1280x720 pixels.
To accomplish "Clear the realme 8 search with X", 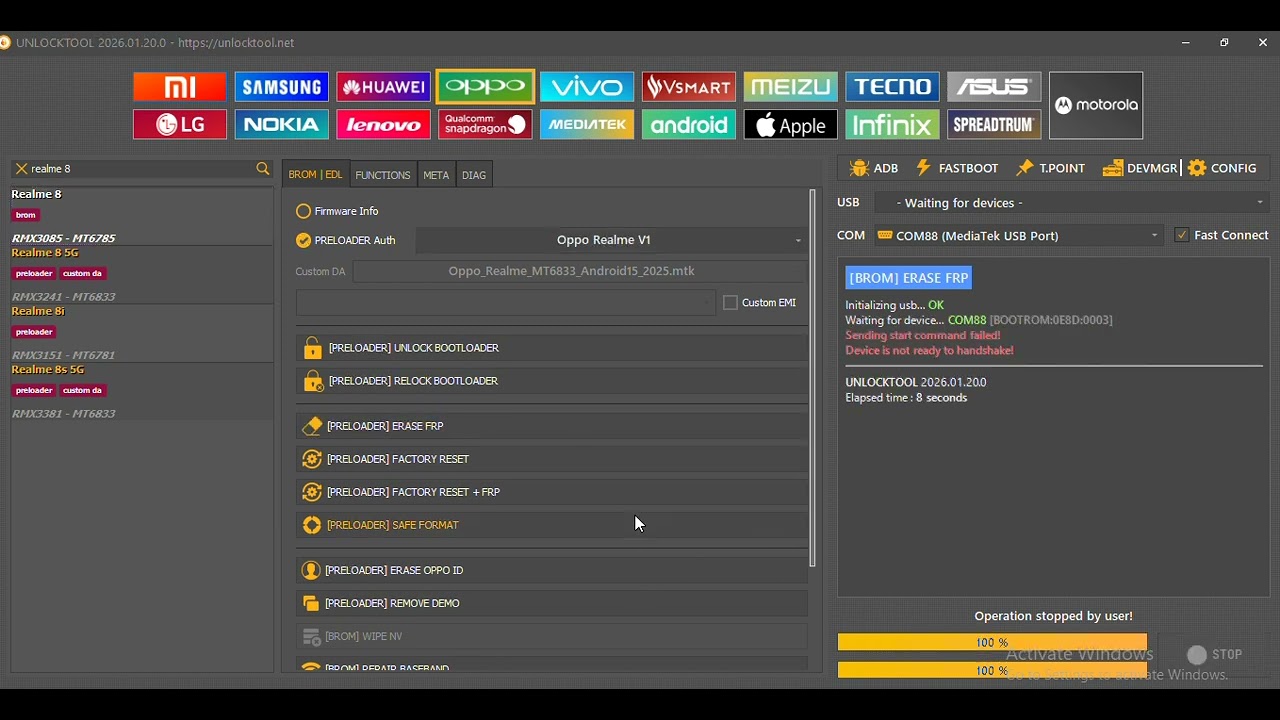I will click(x=21, y=169).
